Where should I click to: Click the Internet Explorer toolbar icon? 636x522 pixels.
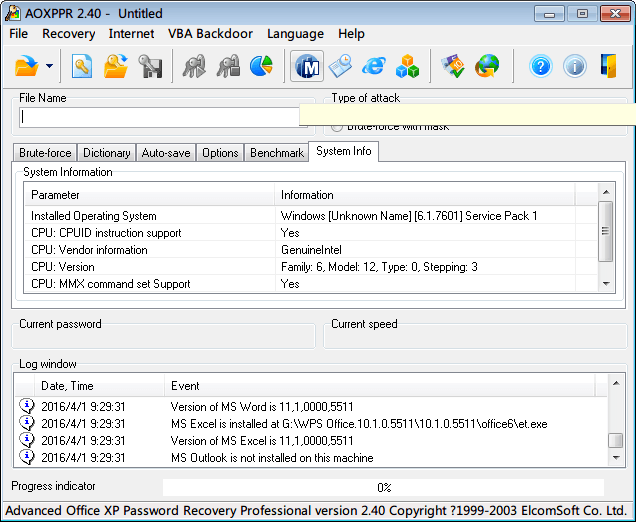pyautogui.click(x=374, y=66)
